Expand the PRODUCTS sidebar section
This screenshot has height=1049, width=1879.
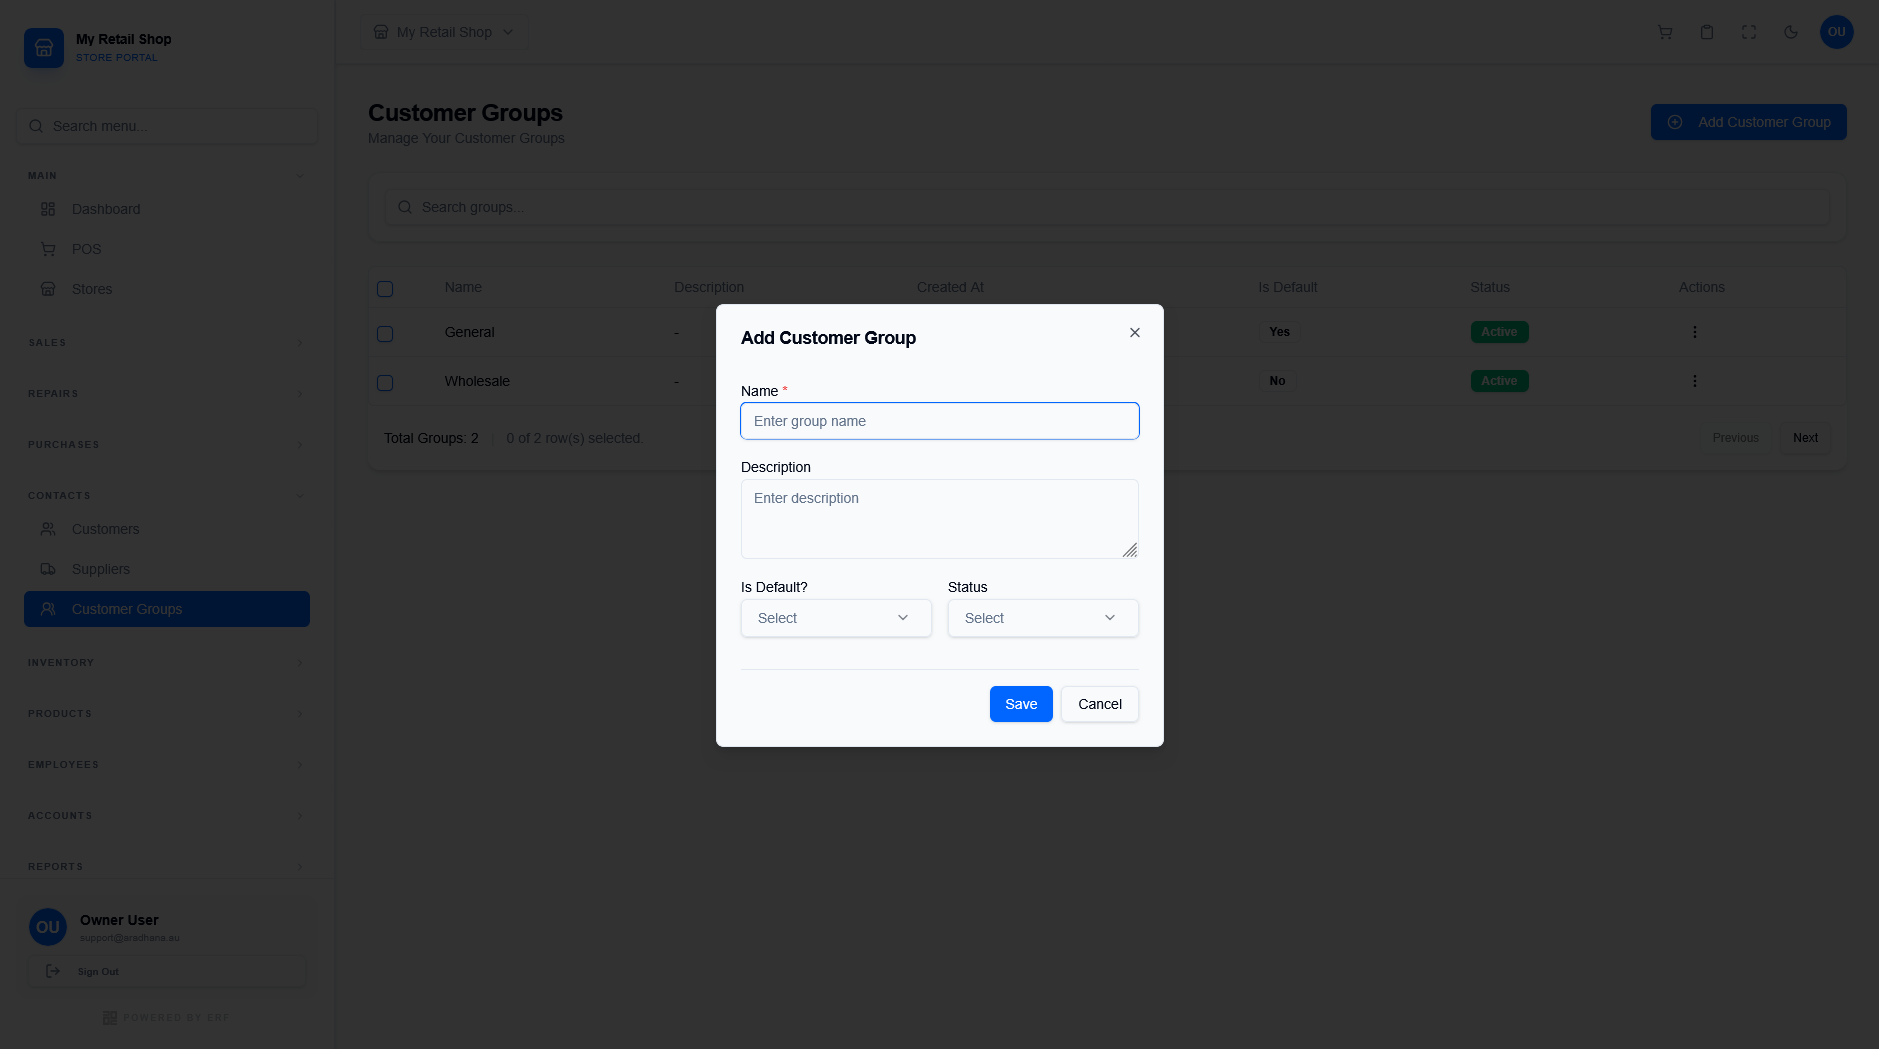(x=167, y=714)
